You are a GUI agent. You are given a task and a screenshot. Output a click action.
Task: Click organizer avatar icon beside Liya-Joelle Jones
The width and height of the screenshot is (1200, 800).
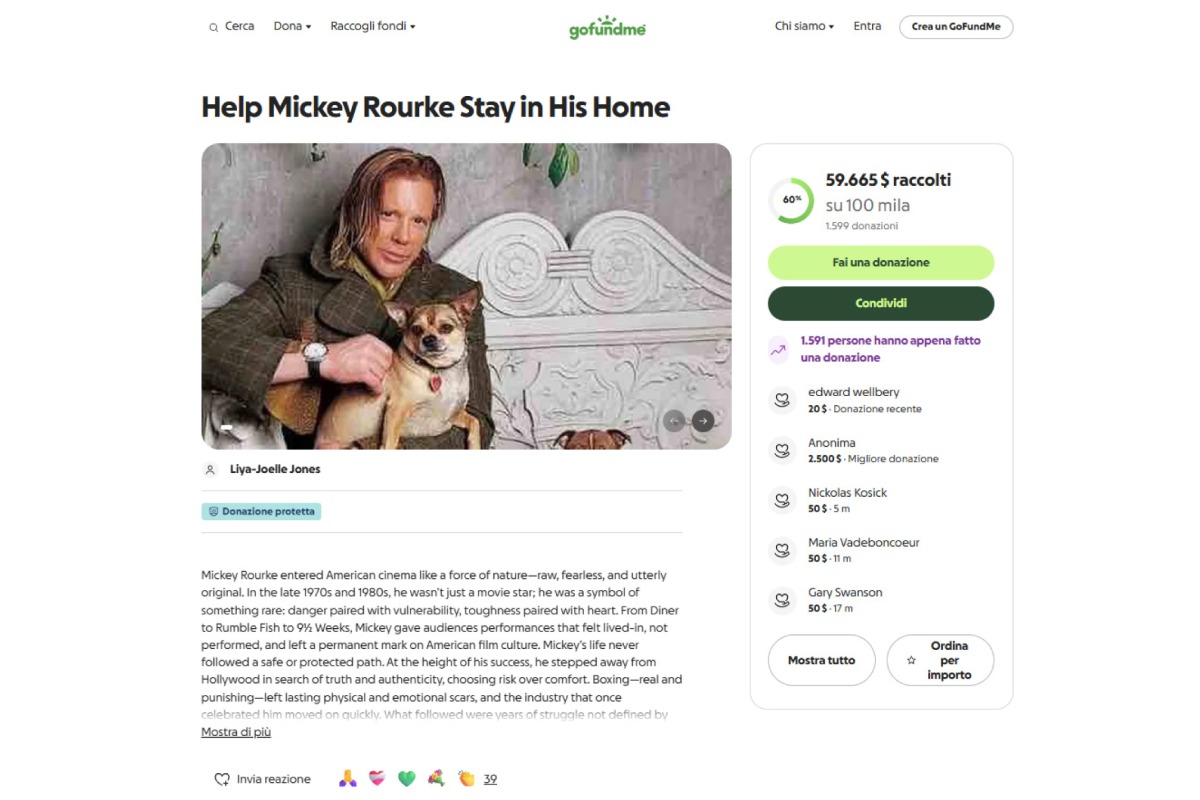210,469
